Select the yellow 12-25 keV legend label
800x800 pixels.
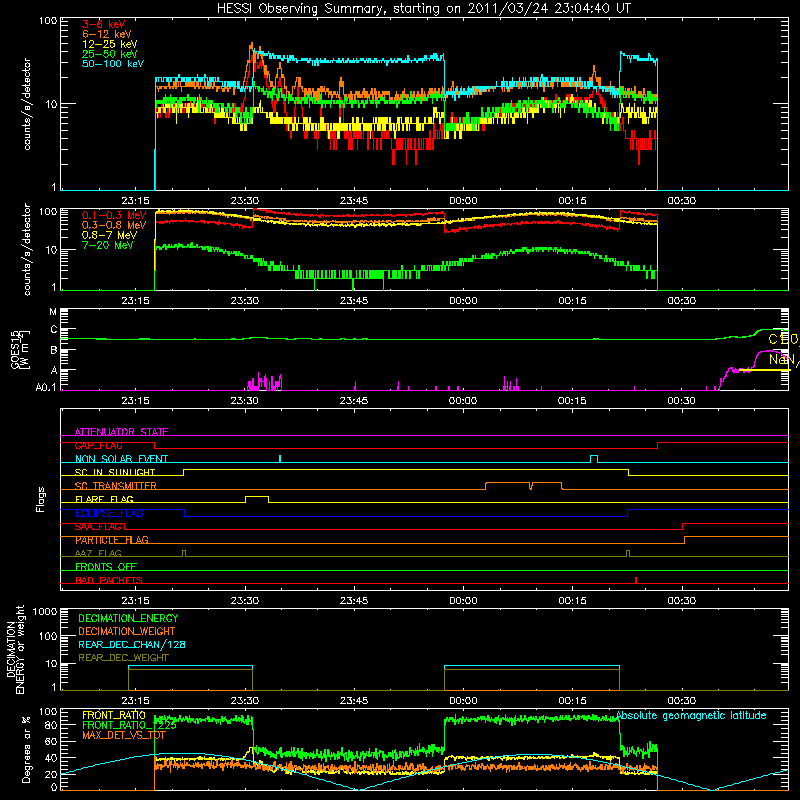tap(110, 44)
